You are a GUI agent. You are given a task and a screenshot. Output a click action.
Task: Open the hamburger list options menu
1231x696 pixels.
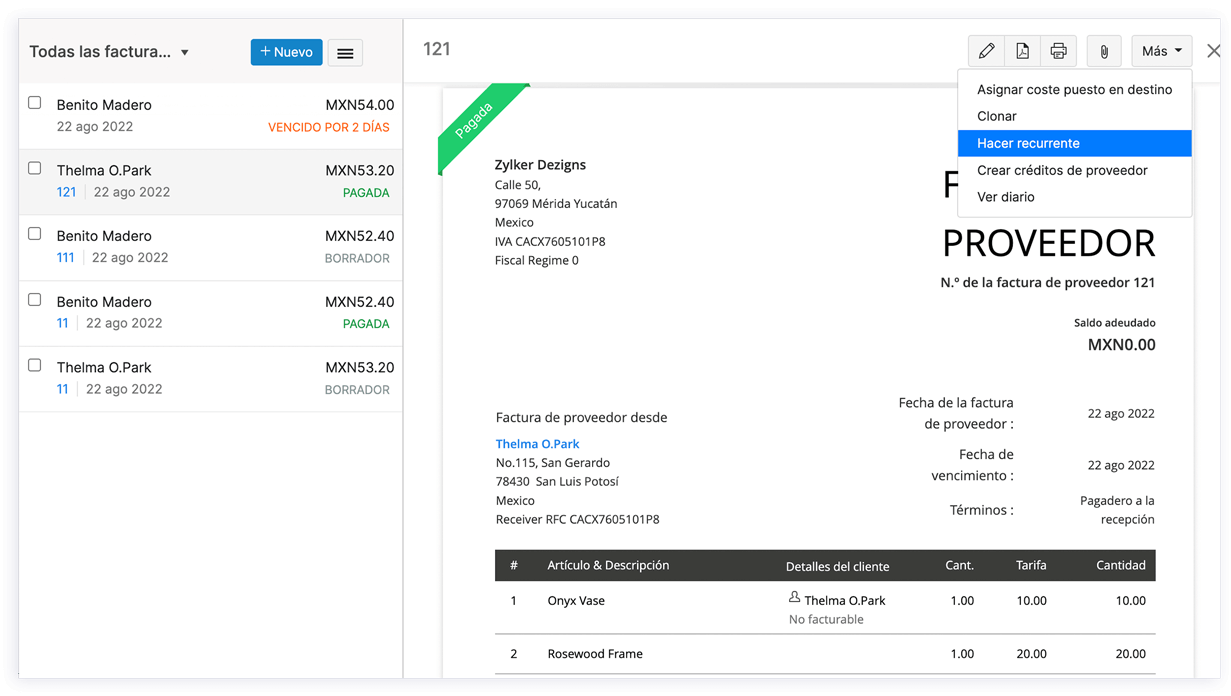pos(345,53)
